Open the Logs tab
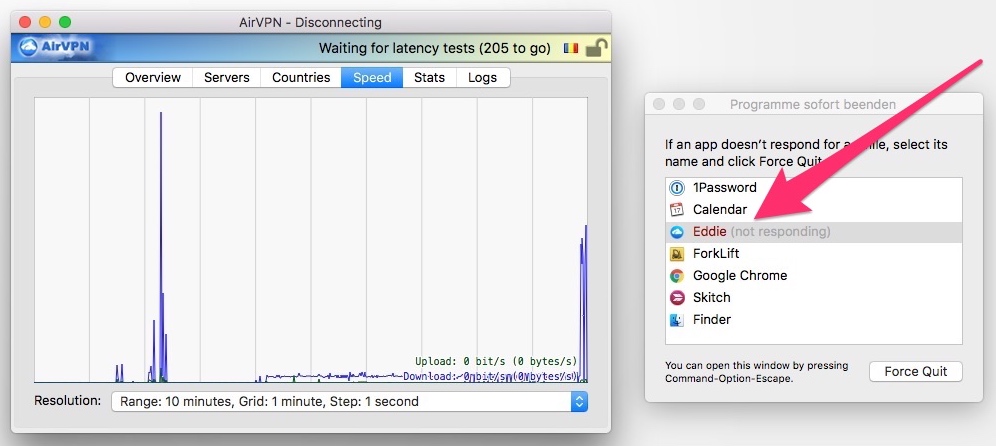This screenshot has height=446, width=996. click(483, 78)
